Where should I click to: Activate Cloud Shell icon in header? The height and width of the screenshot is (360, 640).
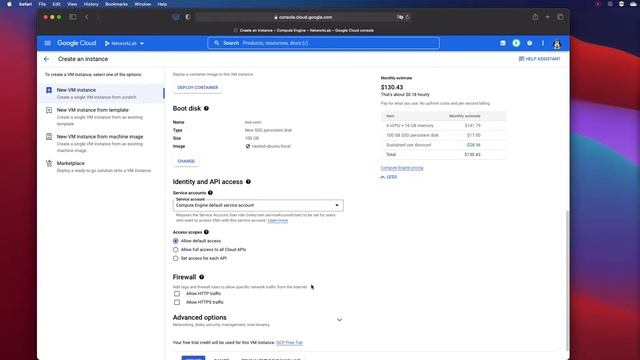coord(503,43)
